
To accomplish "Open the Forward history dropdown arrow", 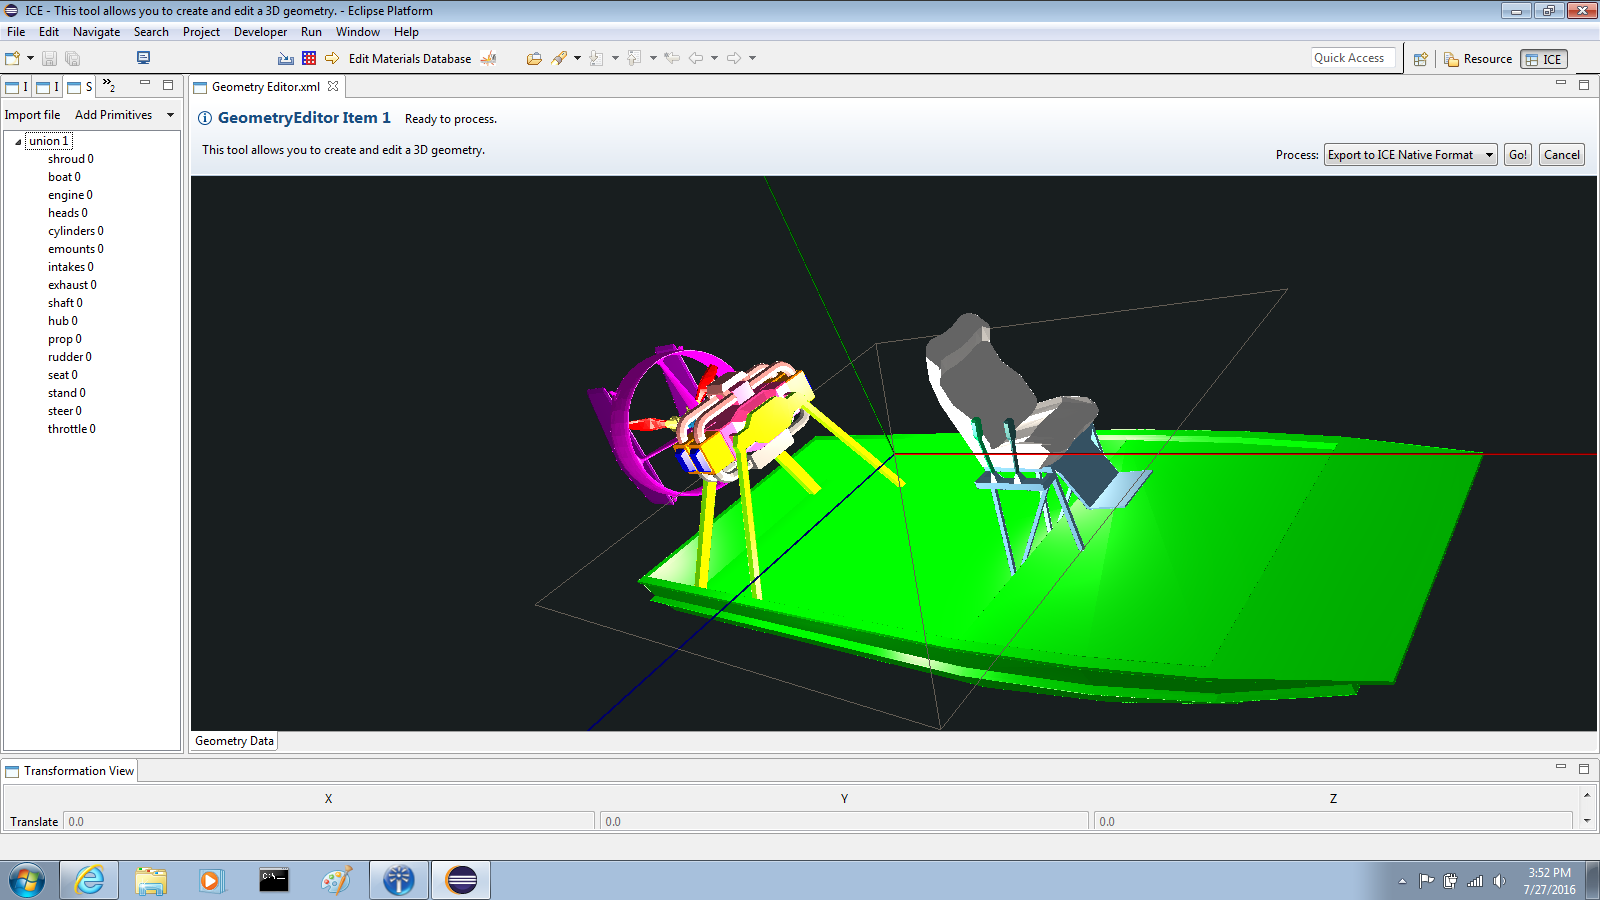I will 752,58.
